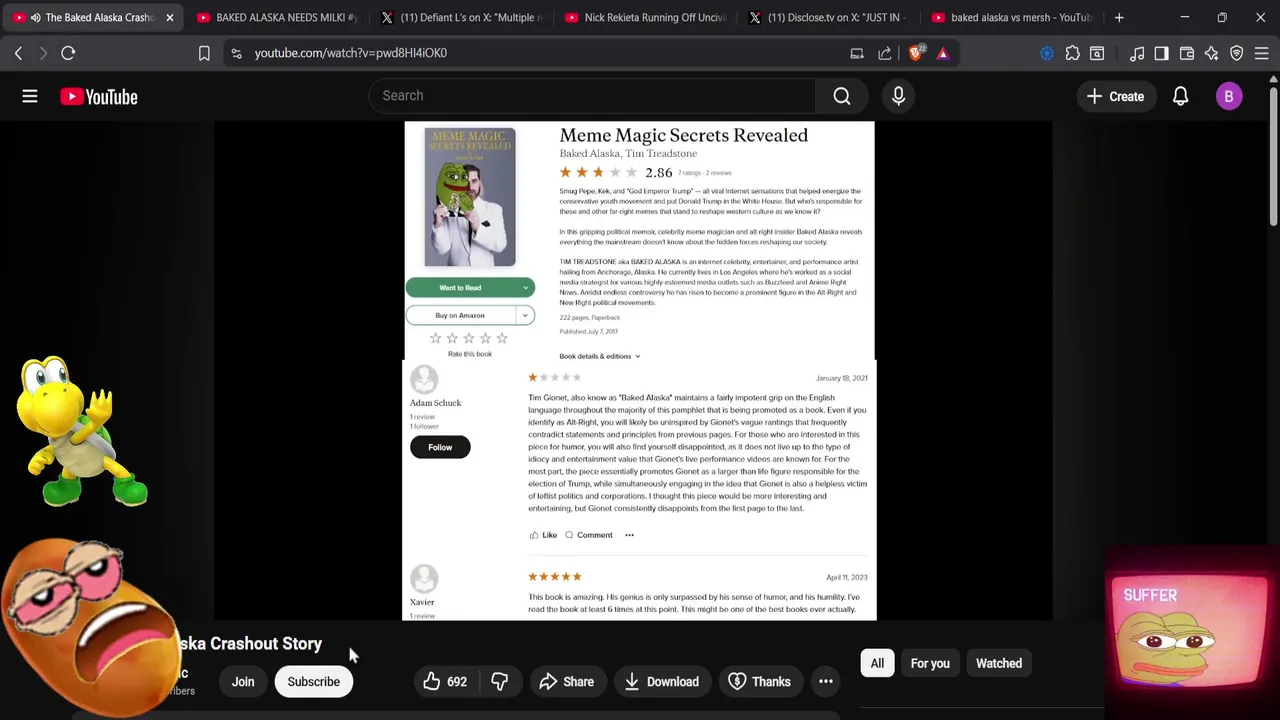Click the Join channel button
Image resolution: width=1280 pixels, height=720 pixels.
coord(243,682)
